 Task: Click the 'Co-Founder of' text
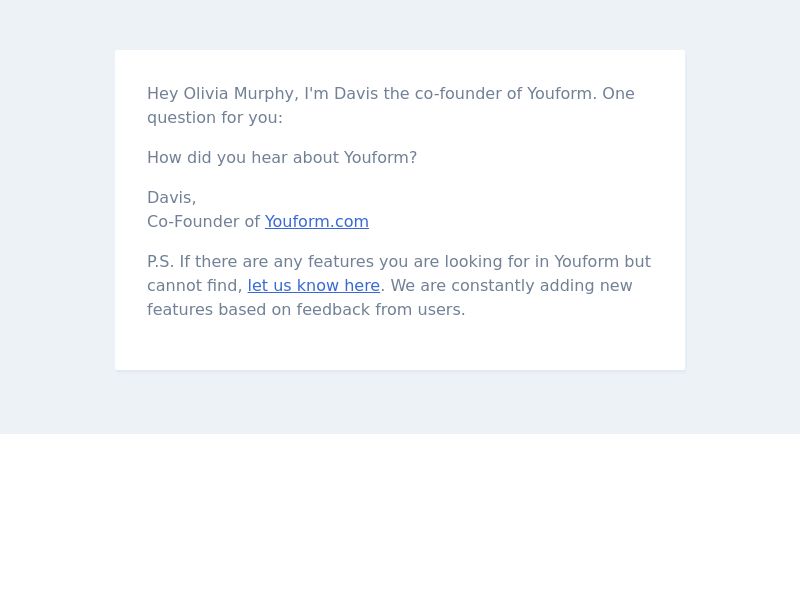[x=204, y=222]
